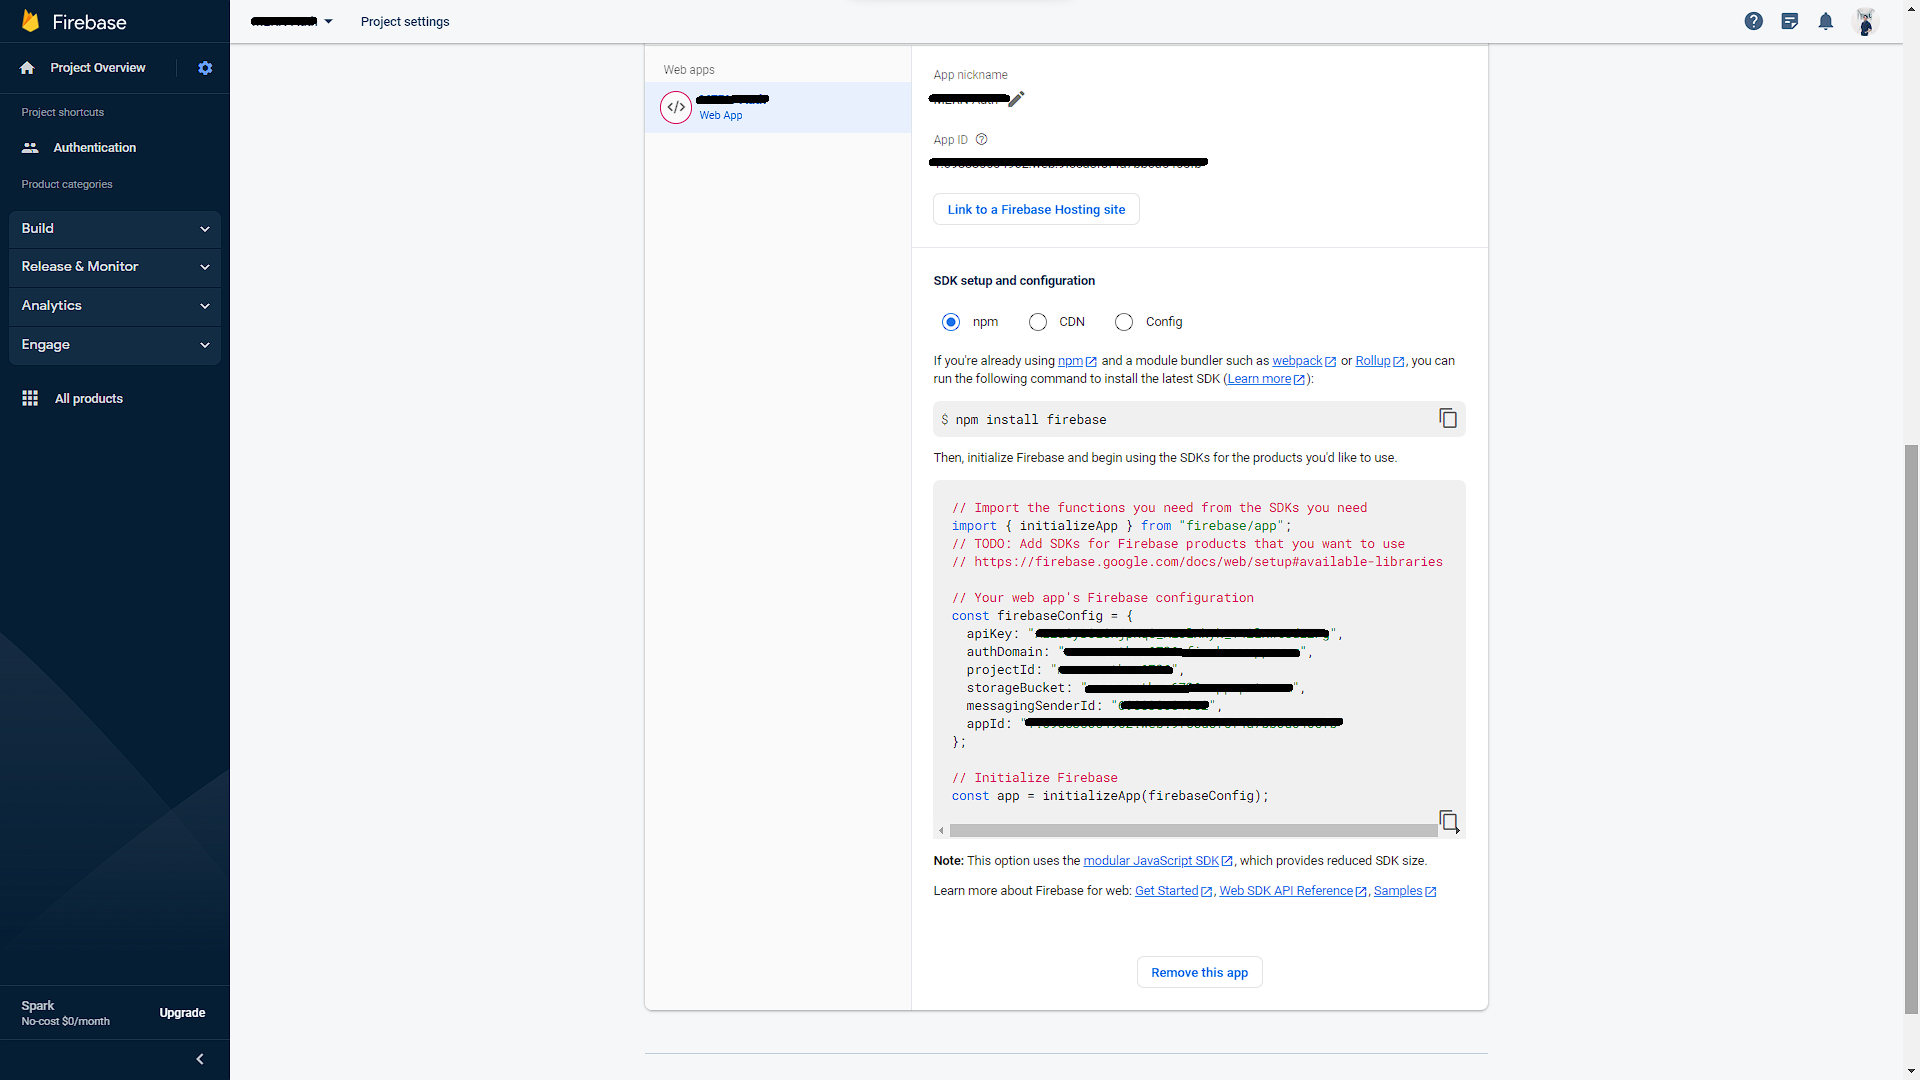
Task: Click the App ID help icon
Action: (981, 140)
